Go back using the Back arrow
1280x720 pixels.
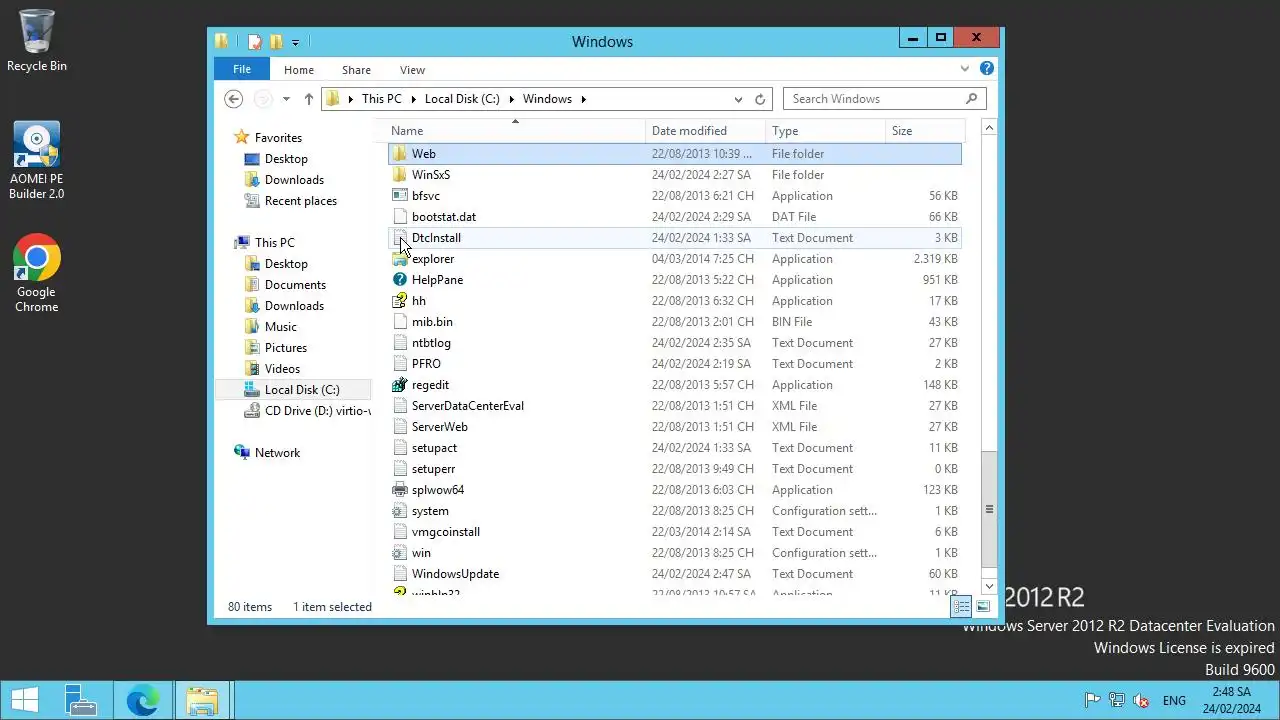tap(233, 99)
